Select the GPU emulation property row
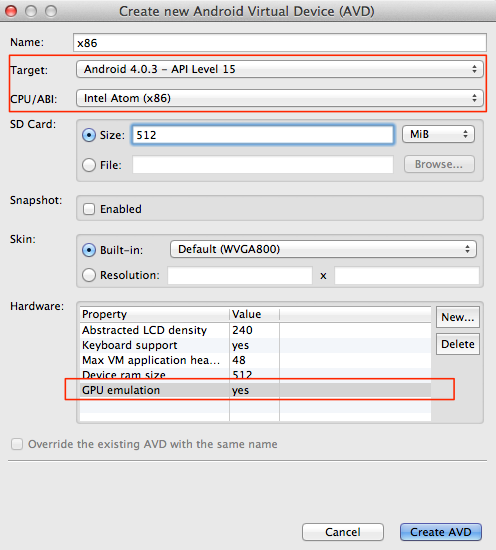496x550 pixels. coord(255,390)
